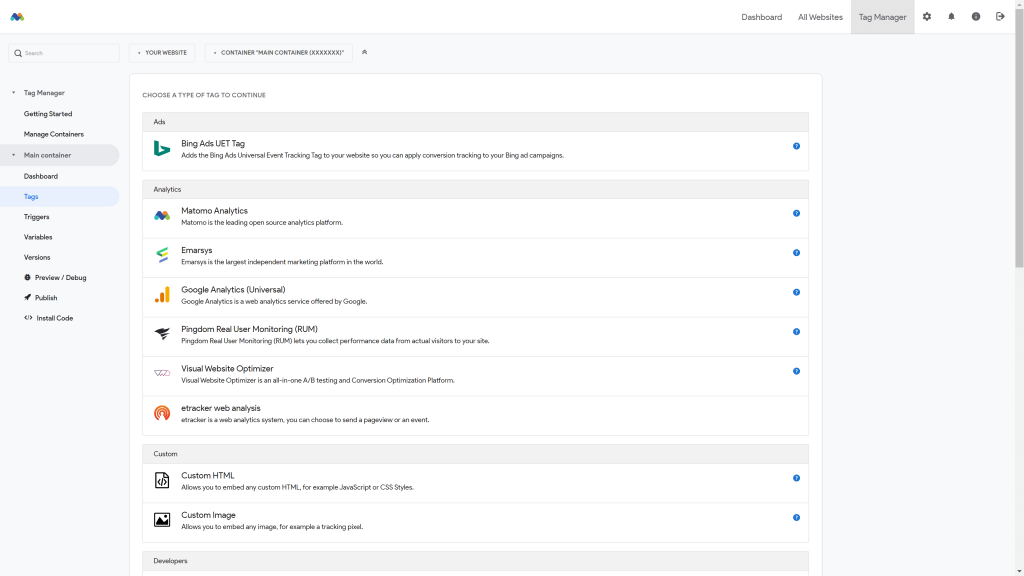1024x576 pixels.
Task: Click the search magnifier icon
Action: coord(18,54)
